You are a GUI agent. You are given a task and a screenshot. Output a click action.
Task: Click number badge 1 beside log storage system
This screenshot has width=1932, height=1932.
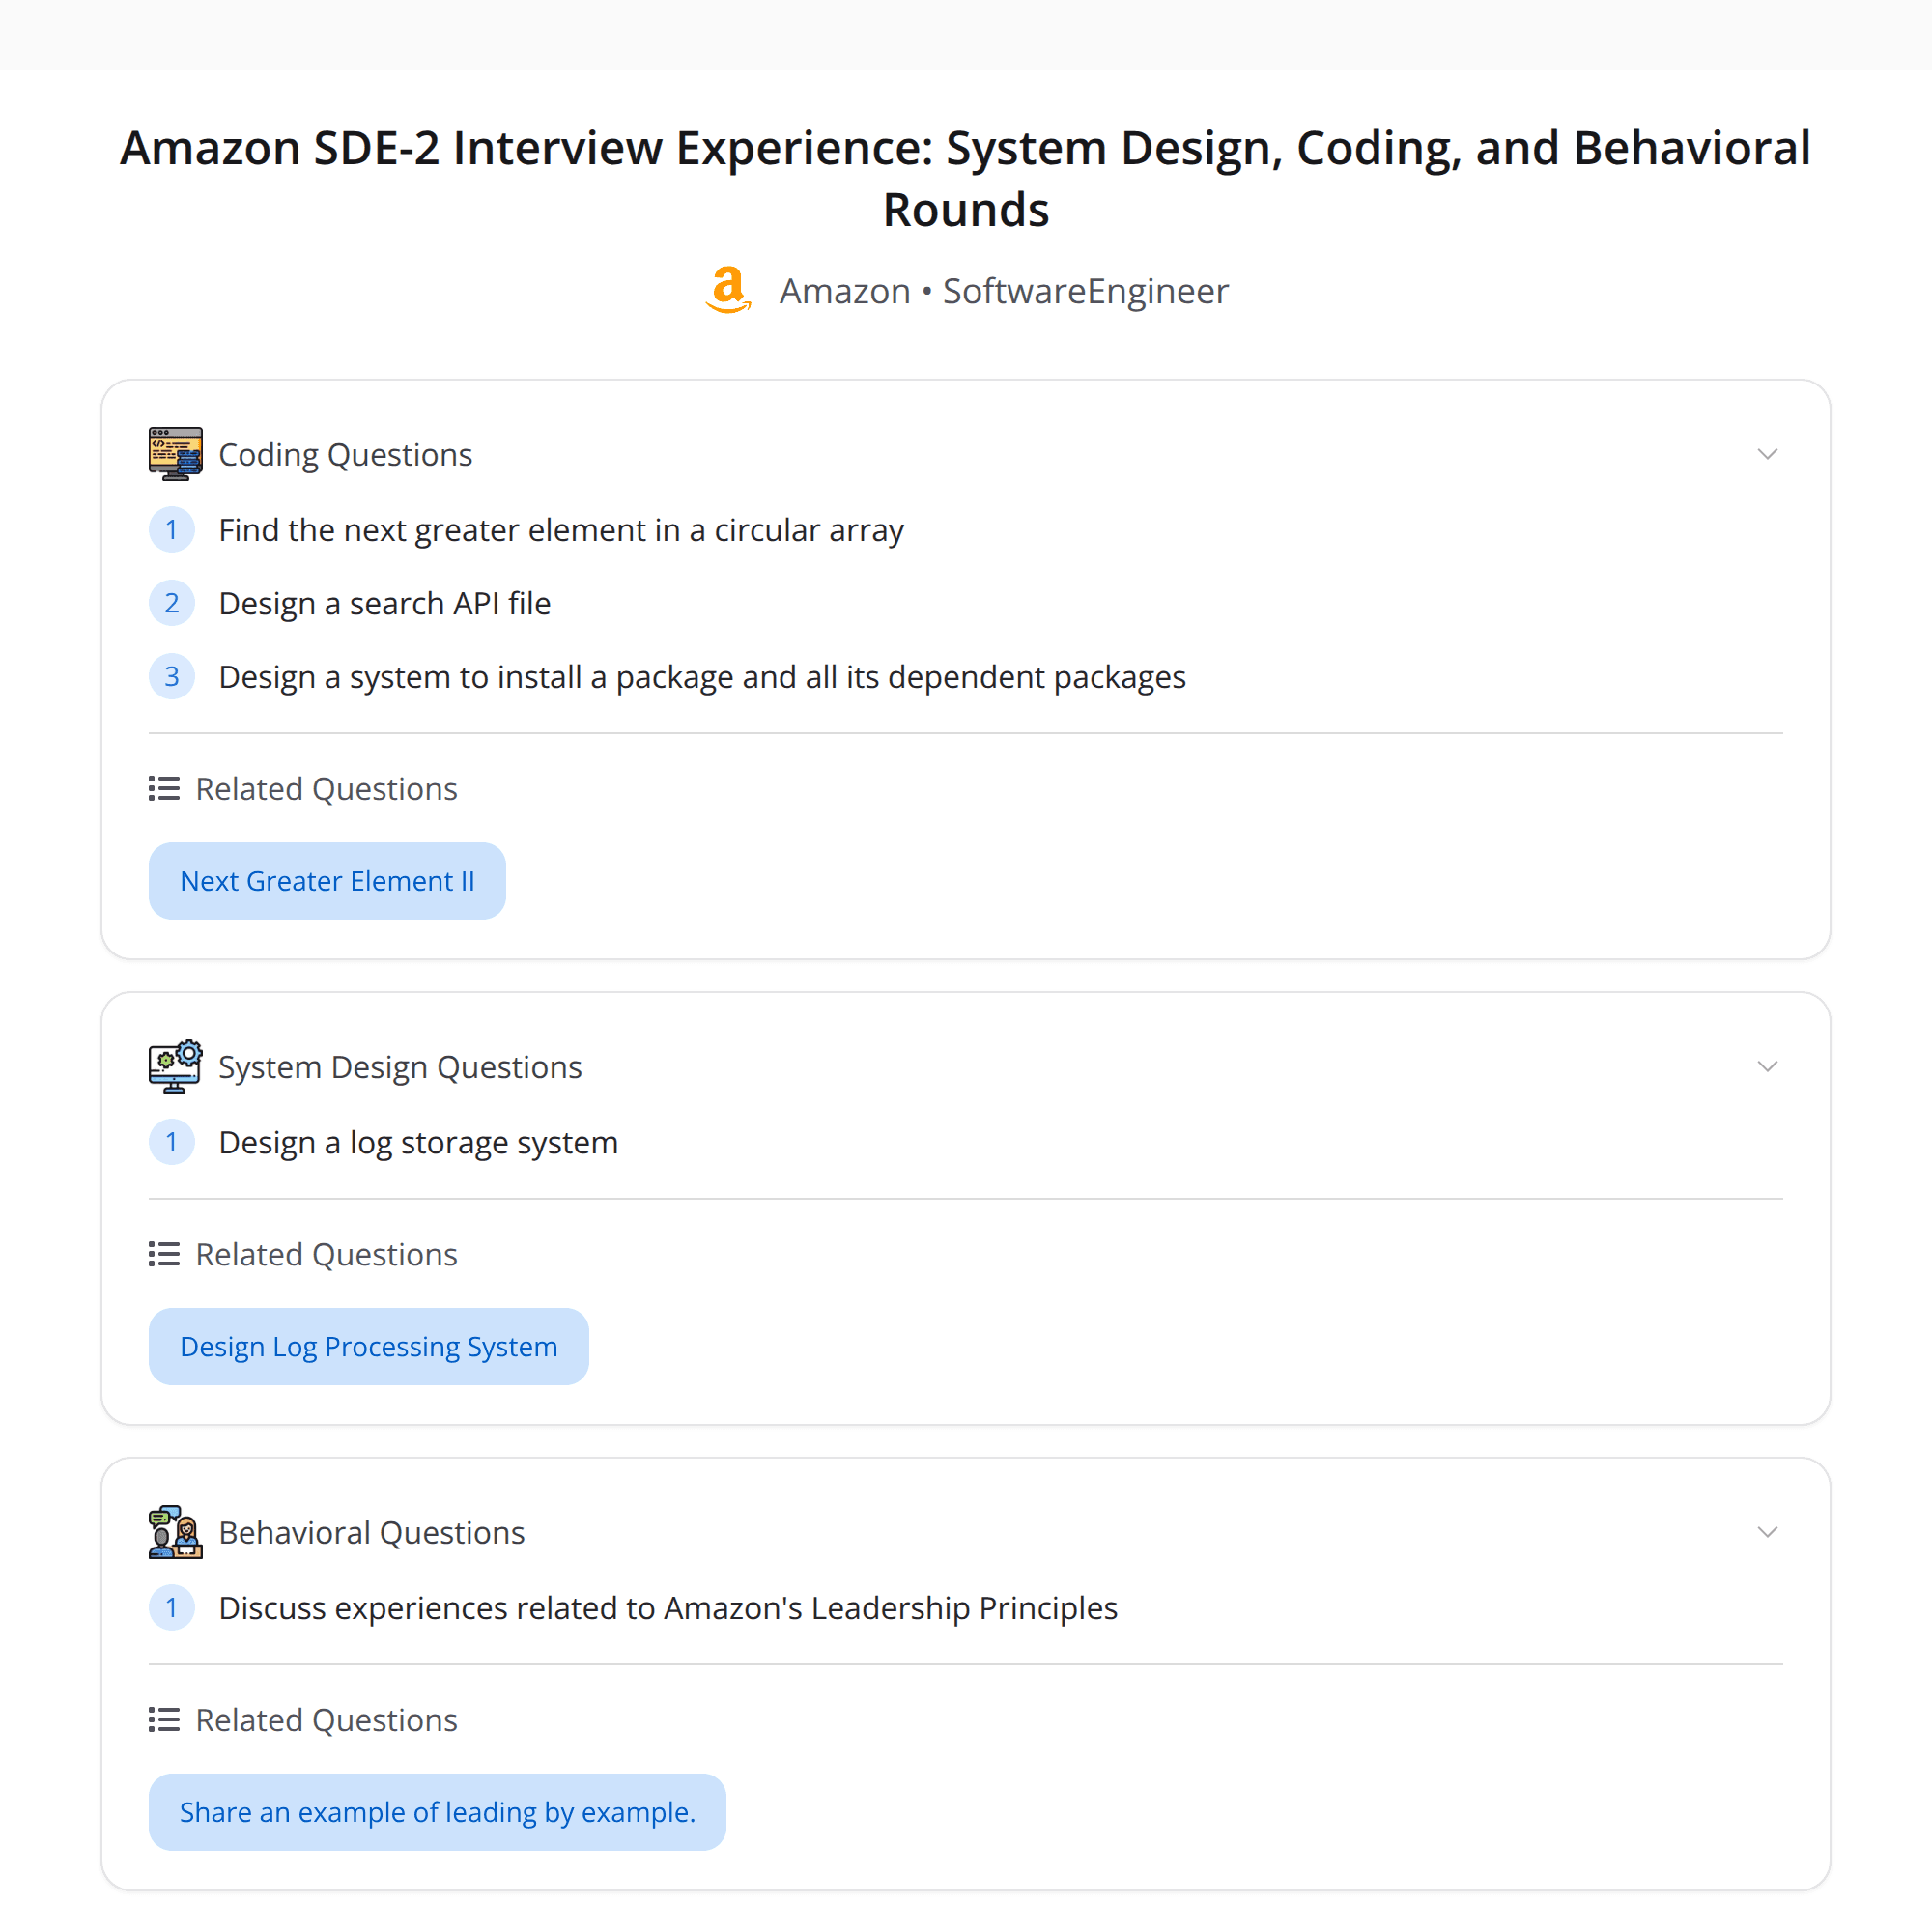pos(172,1142)
